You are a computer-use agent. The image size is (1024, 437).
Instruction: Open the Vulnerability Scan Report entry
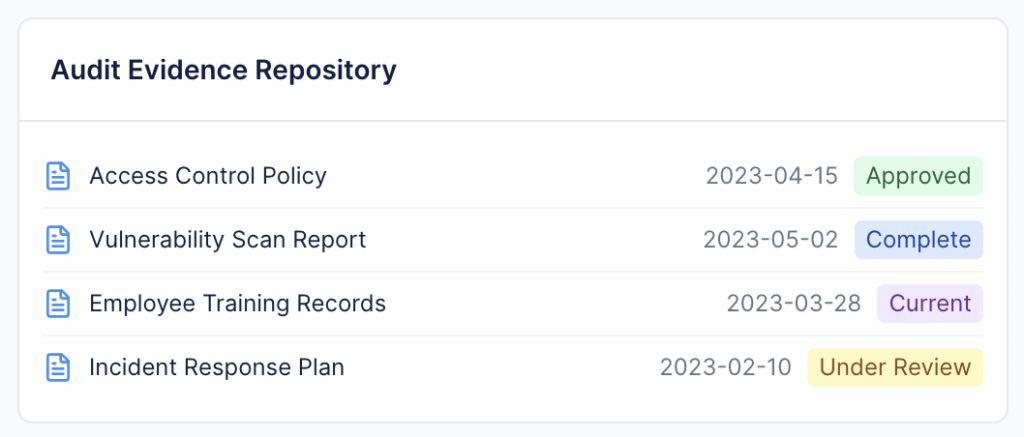pyautogui.click(x=228, y=240)
